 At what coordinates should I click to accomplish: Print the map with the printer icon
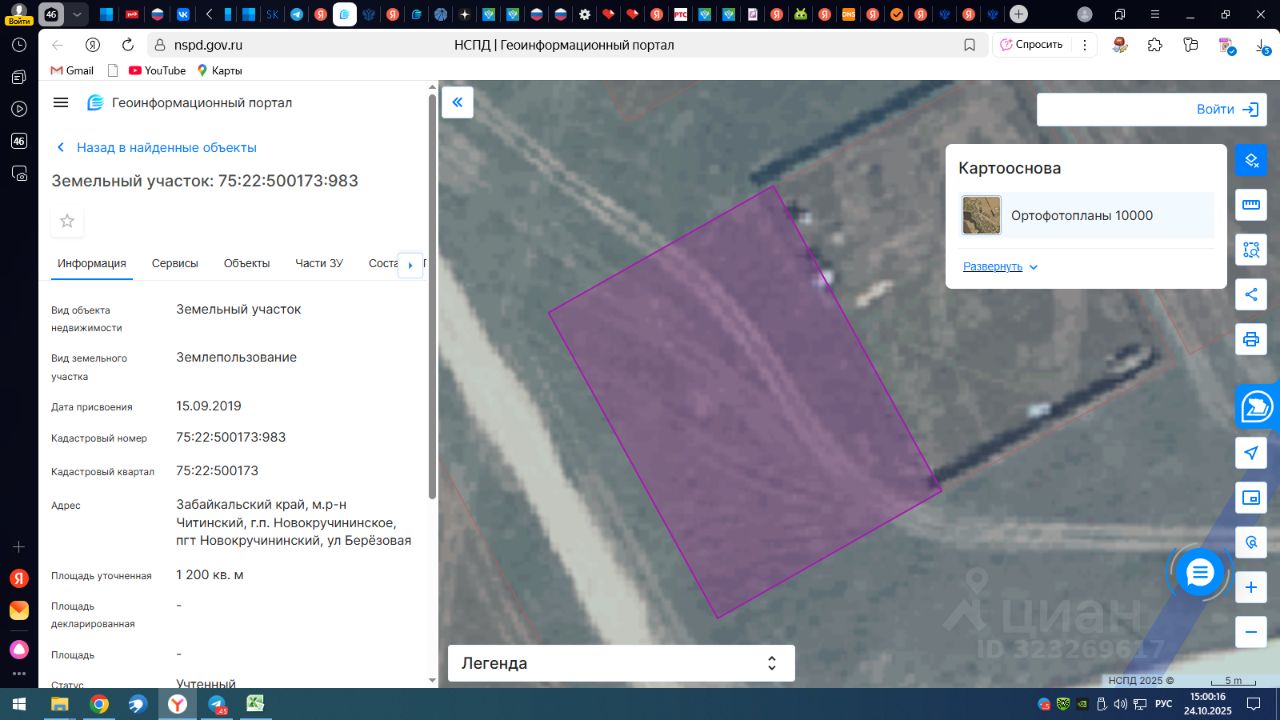[1251, 339]
